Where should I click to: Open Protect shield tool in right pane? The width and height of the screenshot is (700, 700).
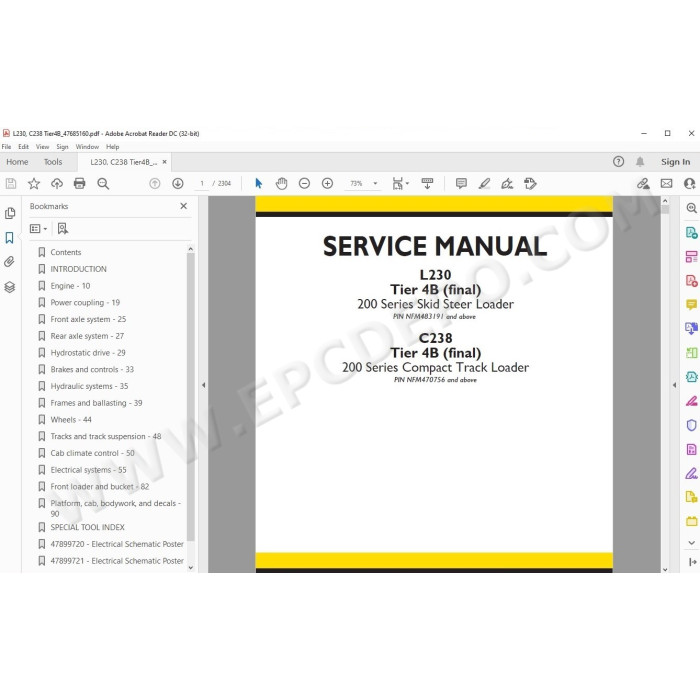[x=692, y=425]
